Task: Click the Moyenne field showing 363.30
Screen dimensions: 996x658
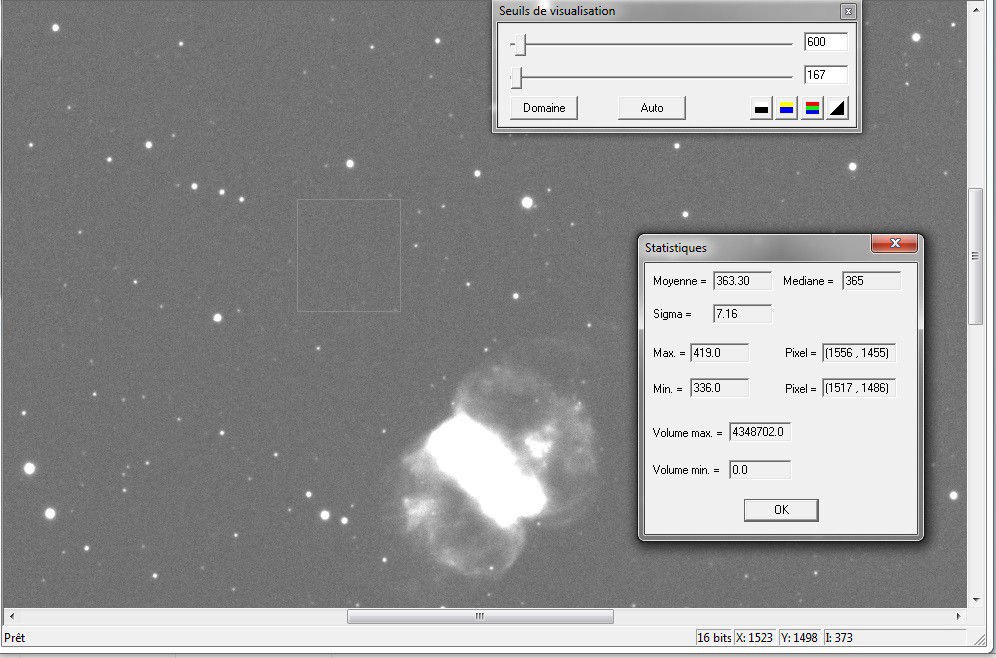Action: tap(742, 281)
